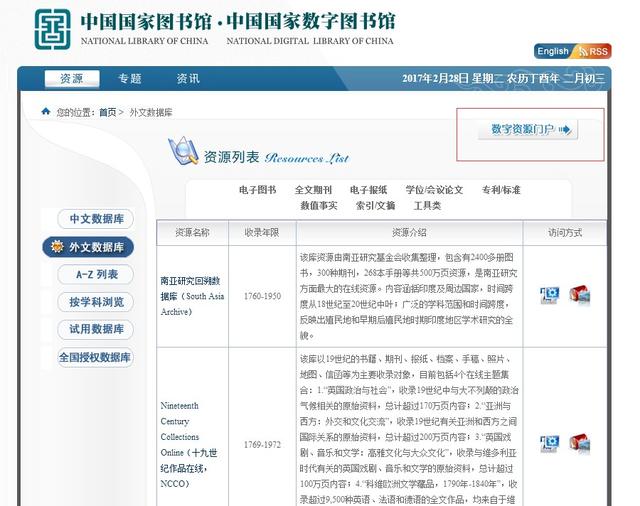The image size is (640, 506).
Task: Click the home icon in the breadcrumb
Action: [45, 112]
